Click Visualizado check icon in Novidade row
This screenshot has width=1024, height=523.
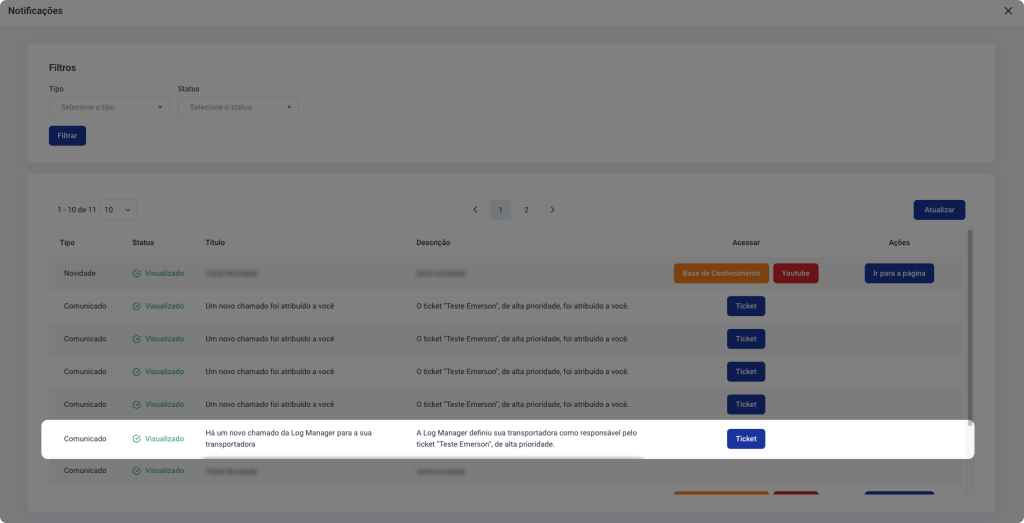(136, 273)
